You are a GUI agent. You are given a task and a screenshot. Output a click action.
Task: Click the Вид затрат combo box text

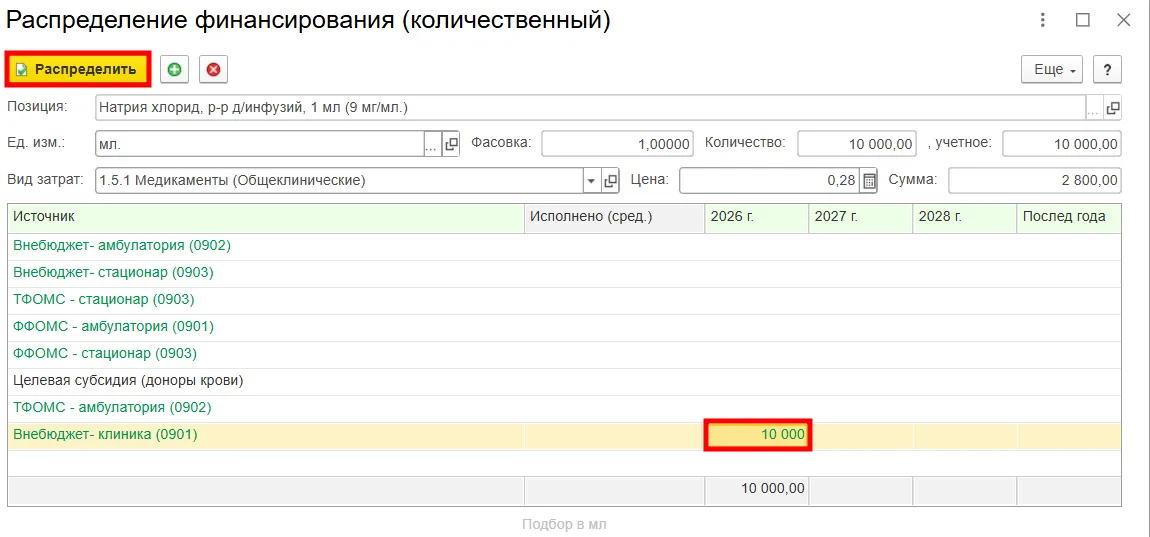point(339,180)
